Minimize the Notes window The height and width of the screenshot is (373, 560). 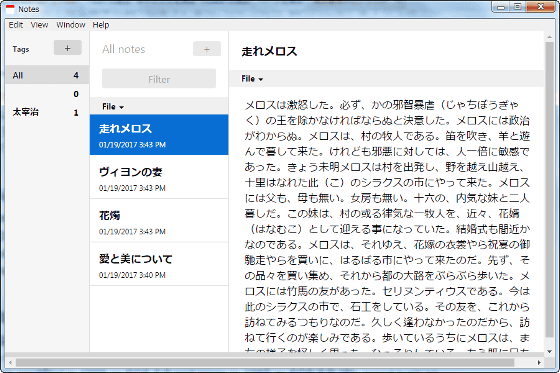501,7
